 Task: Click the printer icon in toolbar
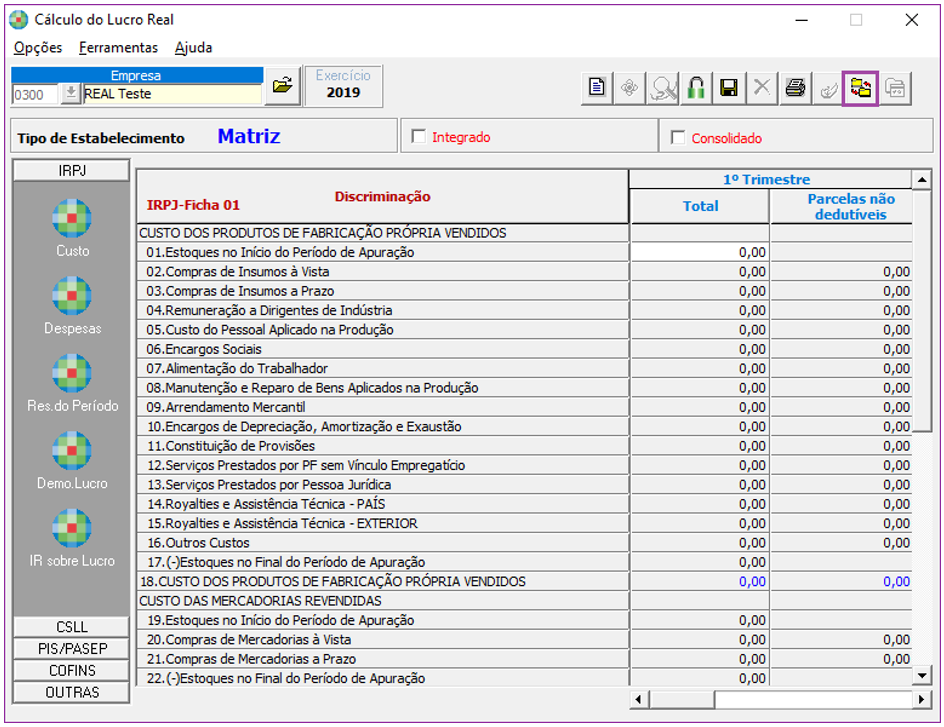coord(795,88)
